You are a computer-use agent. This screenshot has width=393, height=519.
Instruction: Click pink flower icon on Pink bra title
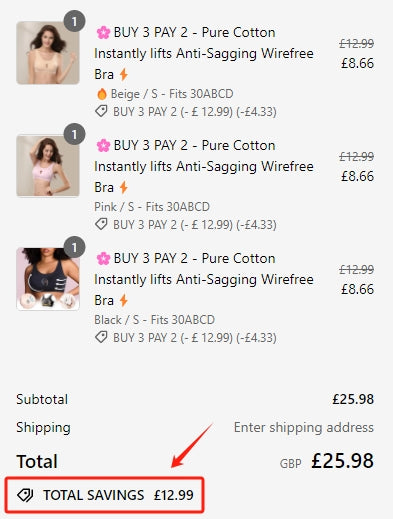[103, 146]
